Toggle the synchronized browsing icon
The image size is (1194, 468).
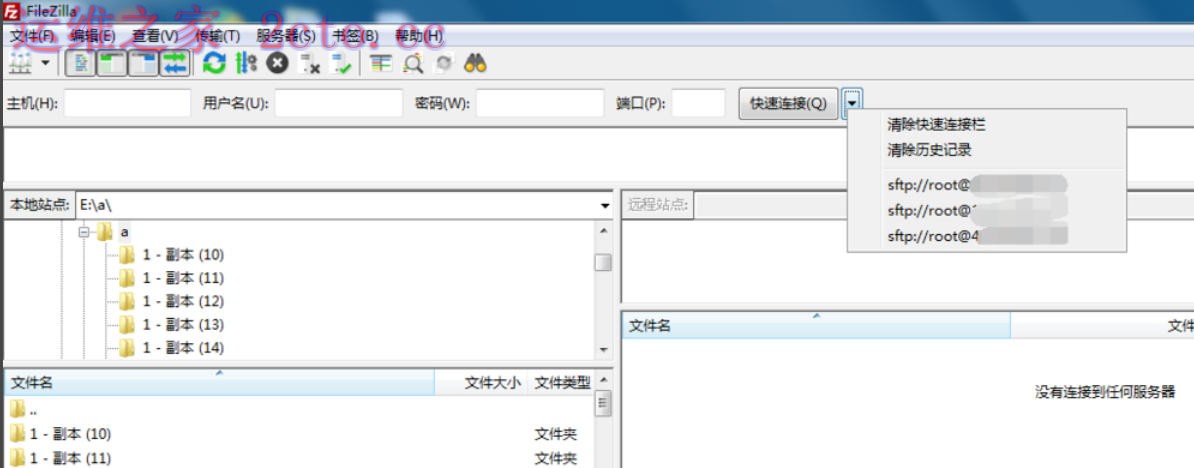tap(443, 64)
